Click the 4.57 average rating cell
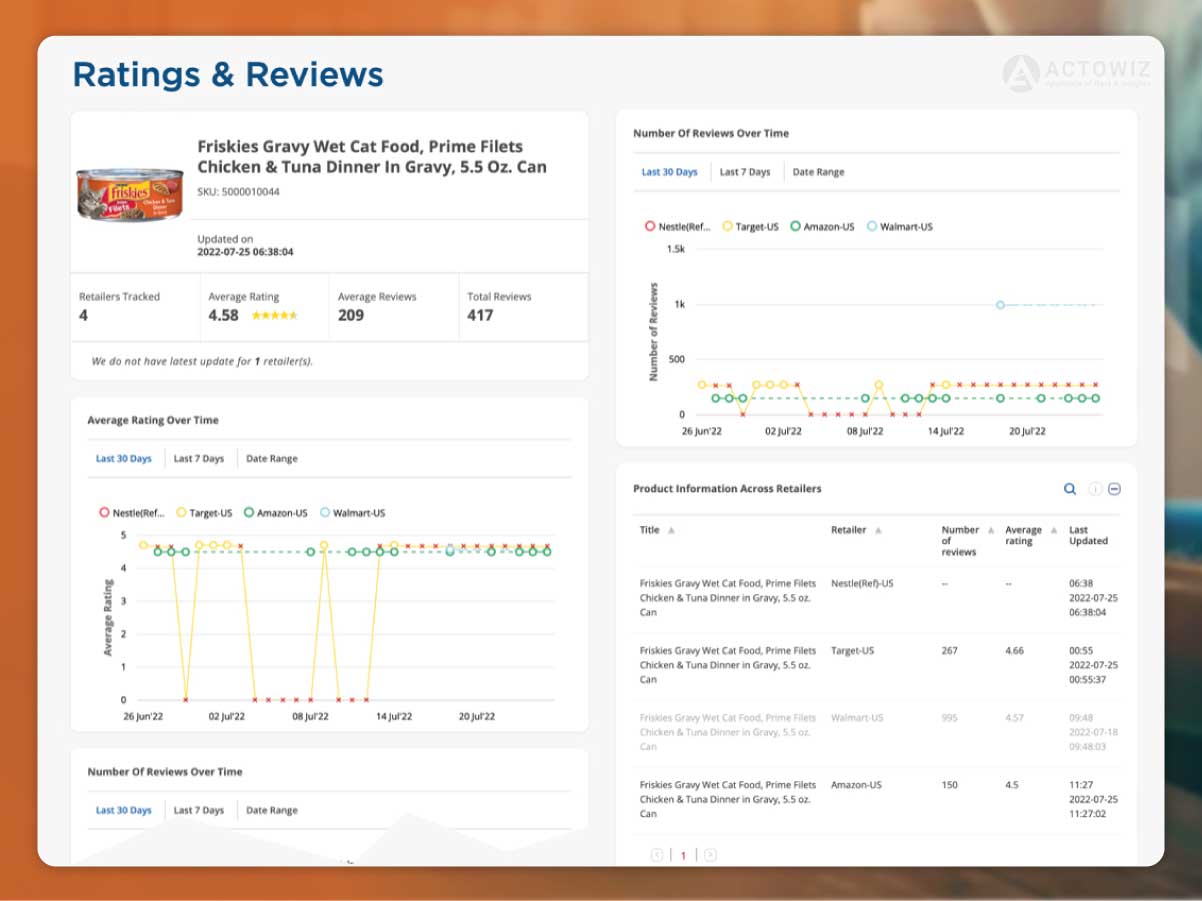1202x901 pixels. click(x=1014, y=718)
